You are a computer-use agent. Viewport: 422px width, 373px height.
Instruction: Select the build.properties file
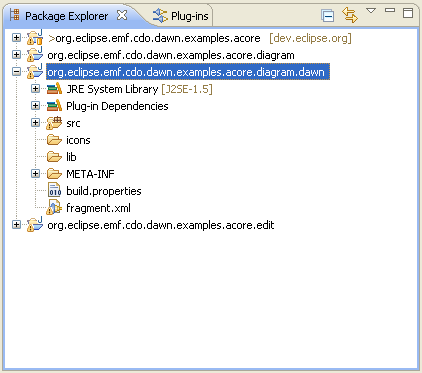(x=104, y=192)
